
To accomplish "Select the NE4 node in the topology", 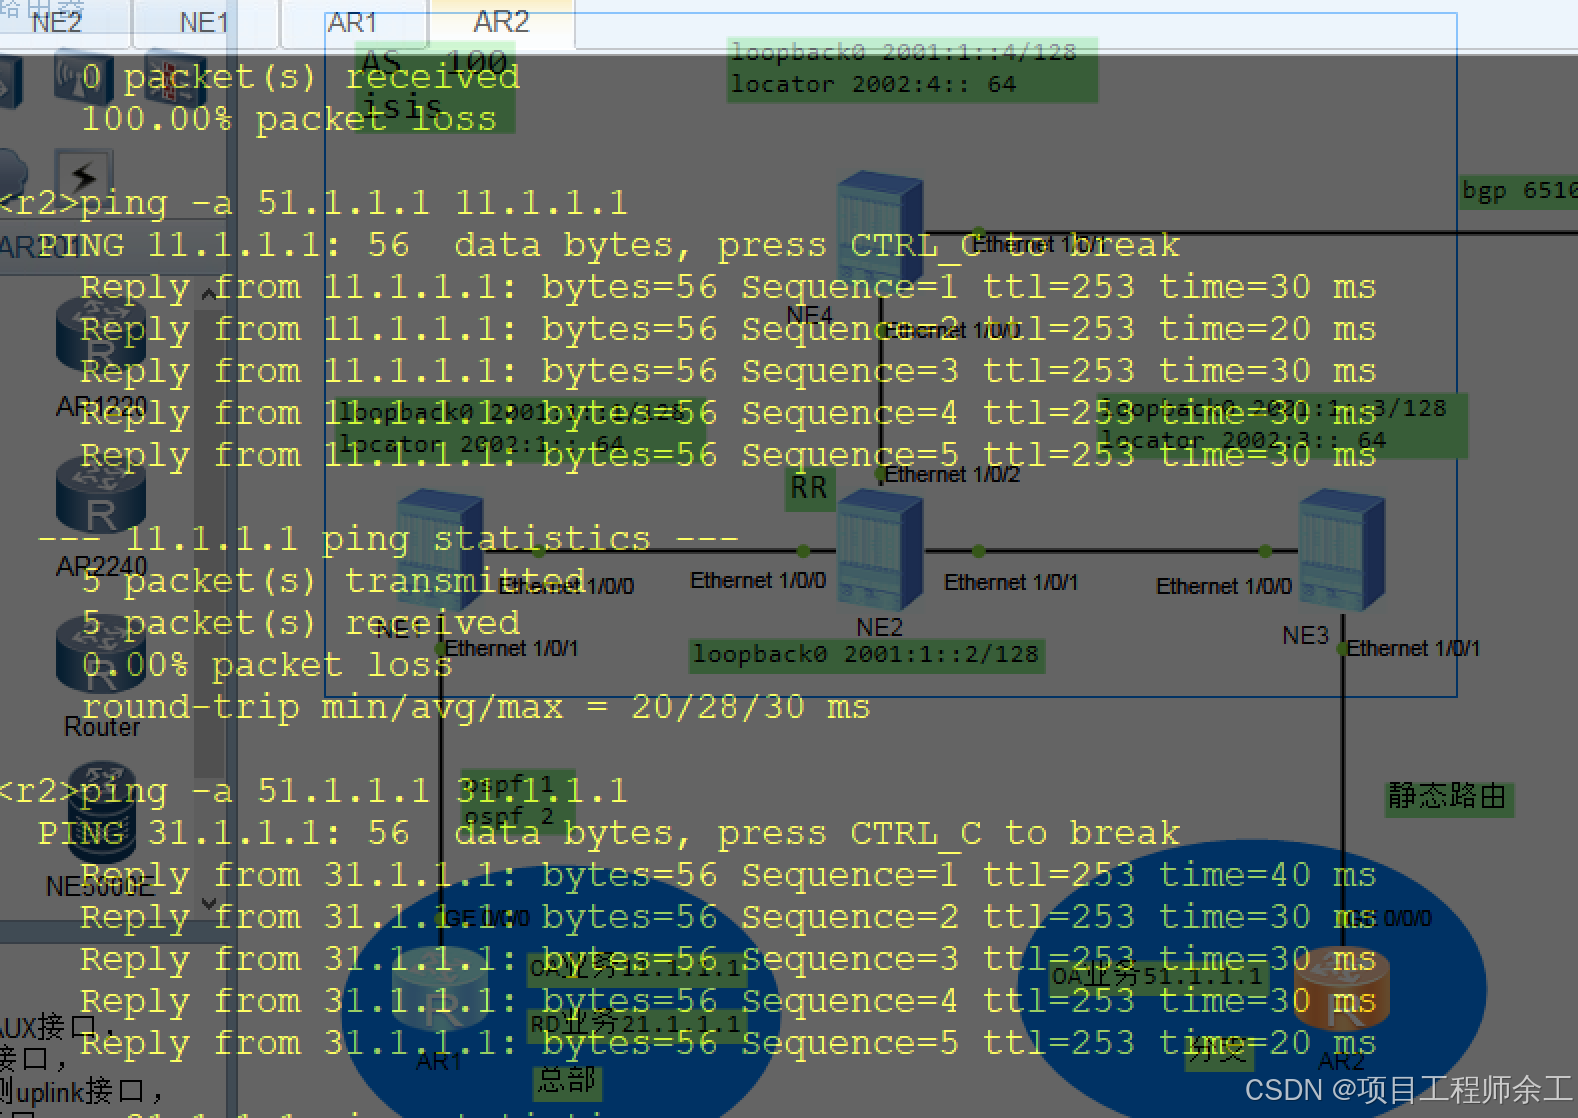I will pyautogui.click(x=878, y=230).
